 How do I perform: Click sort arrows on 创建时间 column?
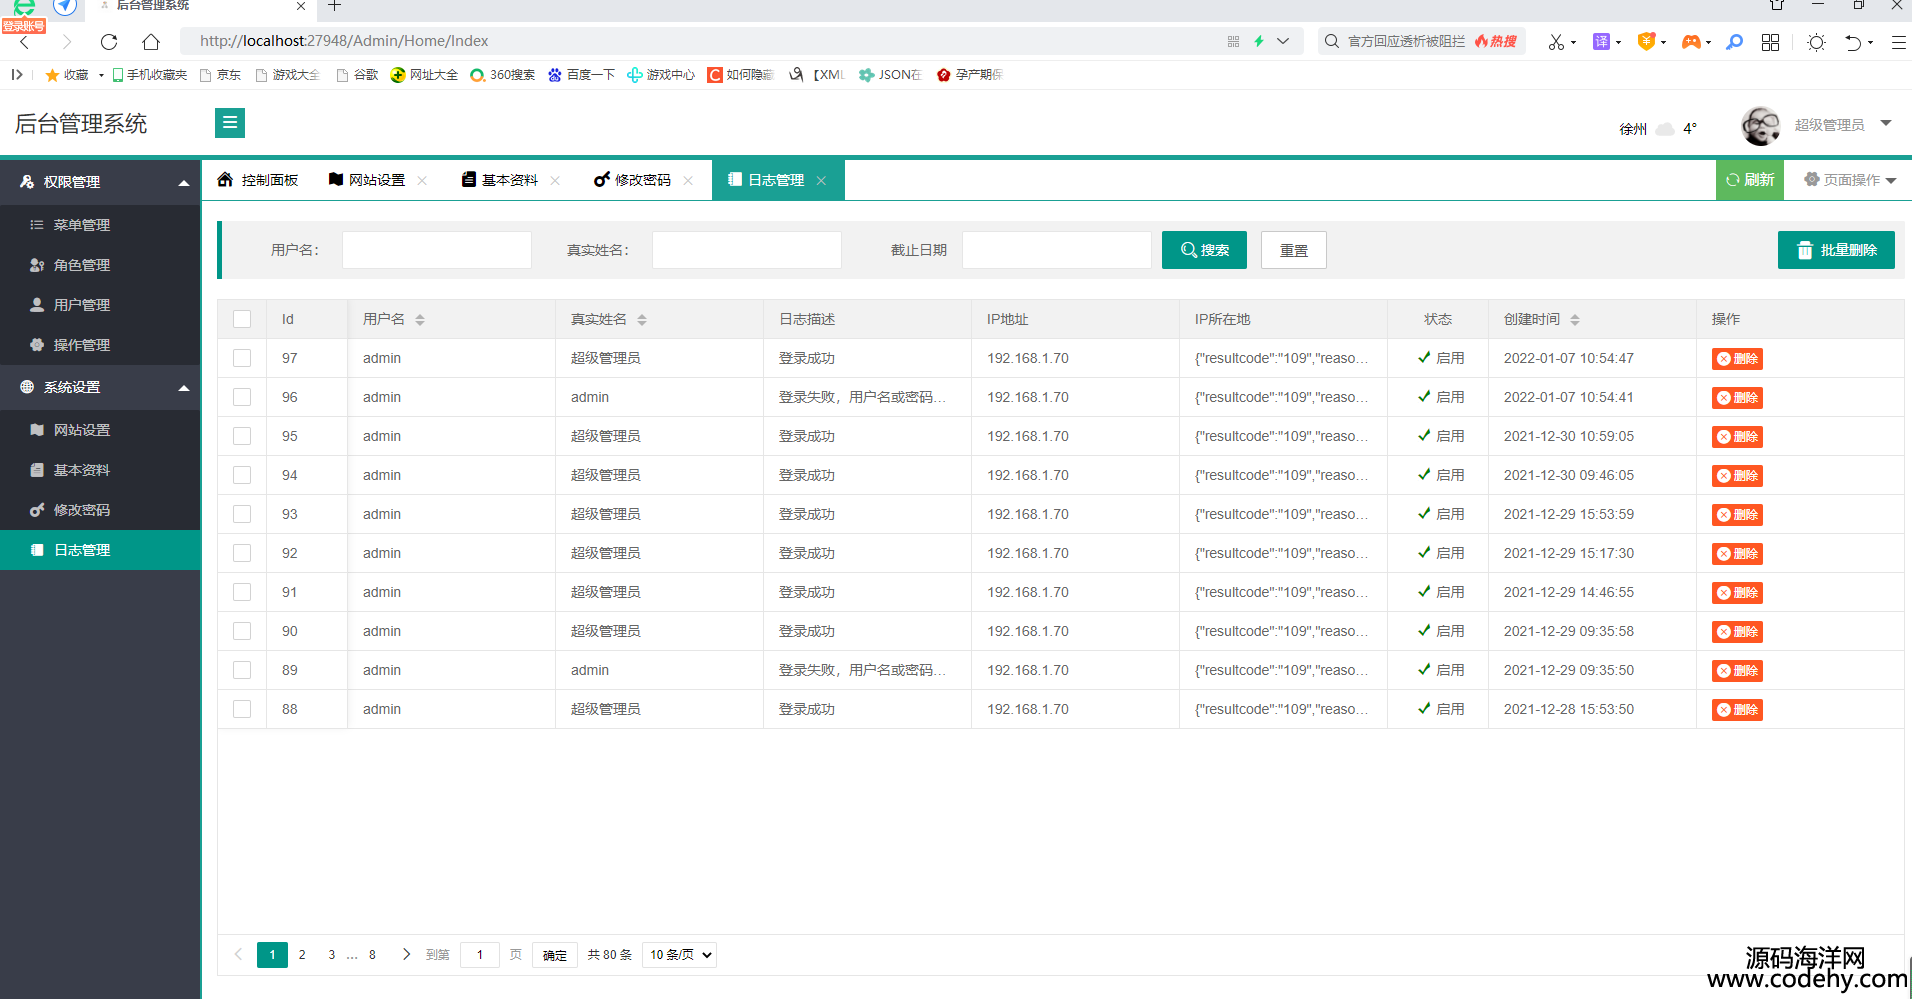pyautogui.click(x=1575, y=320)
